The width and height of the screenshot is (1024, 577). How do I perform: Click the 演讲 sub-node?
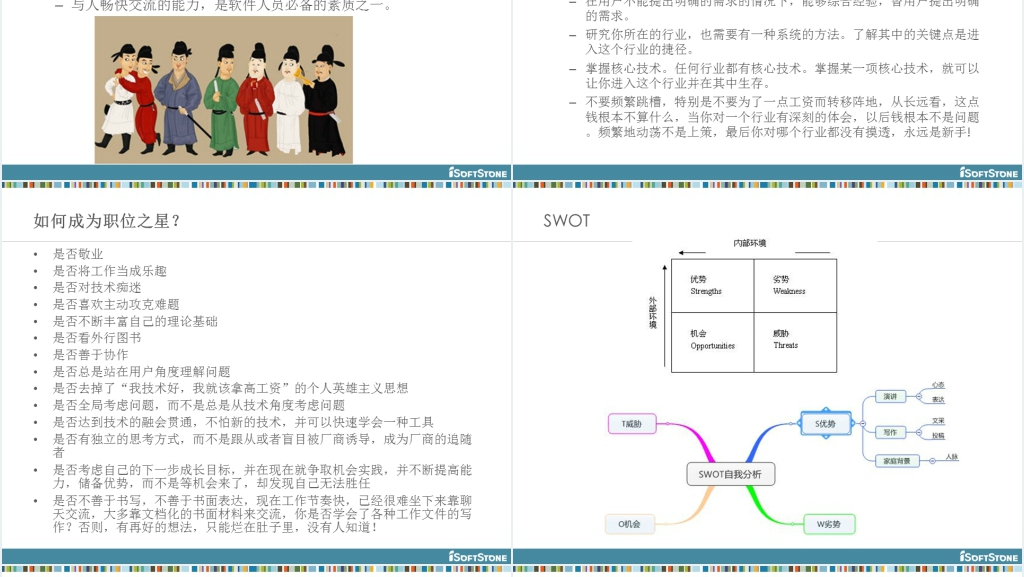click(890, 396)
